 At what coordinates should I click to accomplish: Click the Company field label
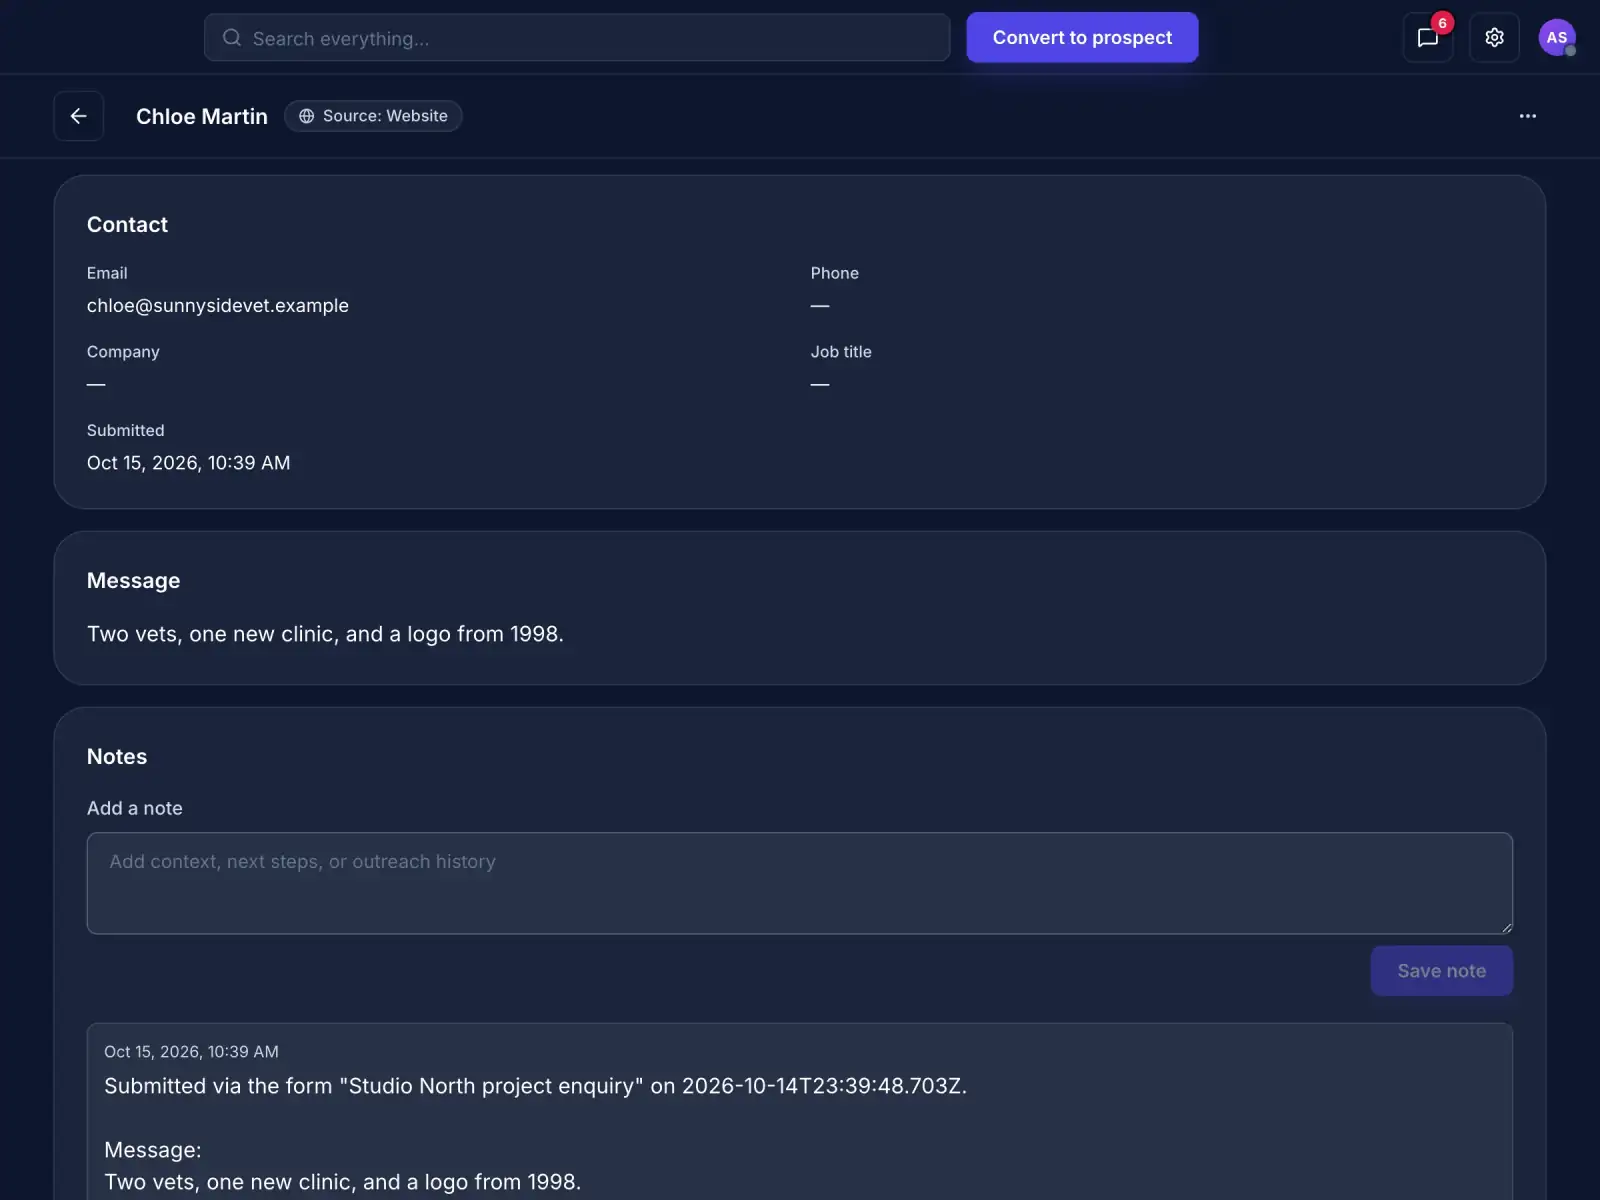tap(123, 352)
